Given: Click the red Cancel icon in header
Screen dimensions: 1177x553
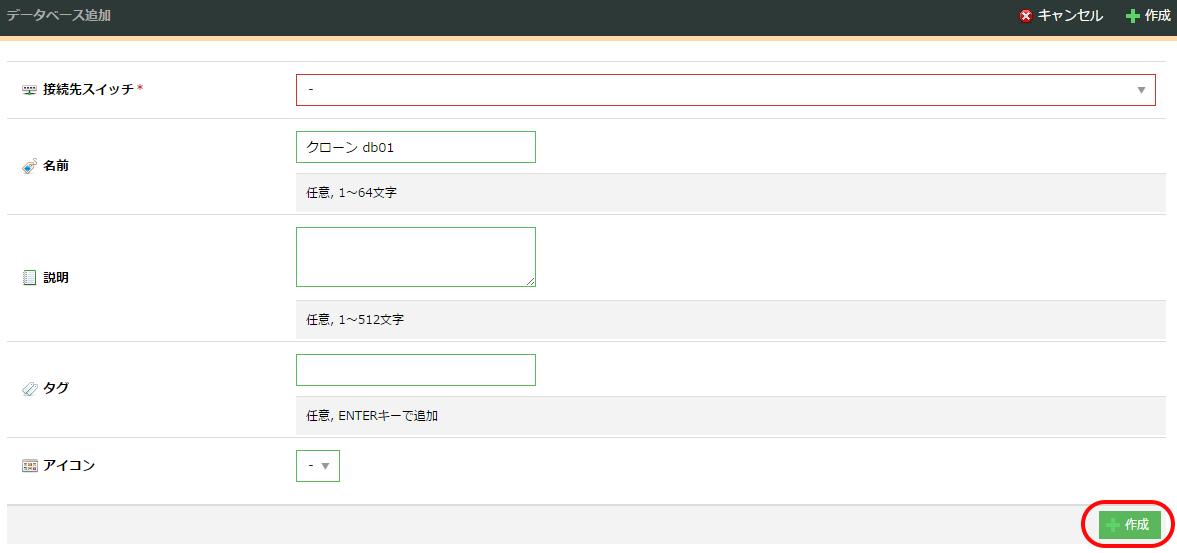Looking at the screenshot, I should click(x=1026, y=16).
